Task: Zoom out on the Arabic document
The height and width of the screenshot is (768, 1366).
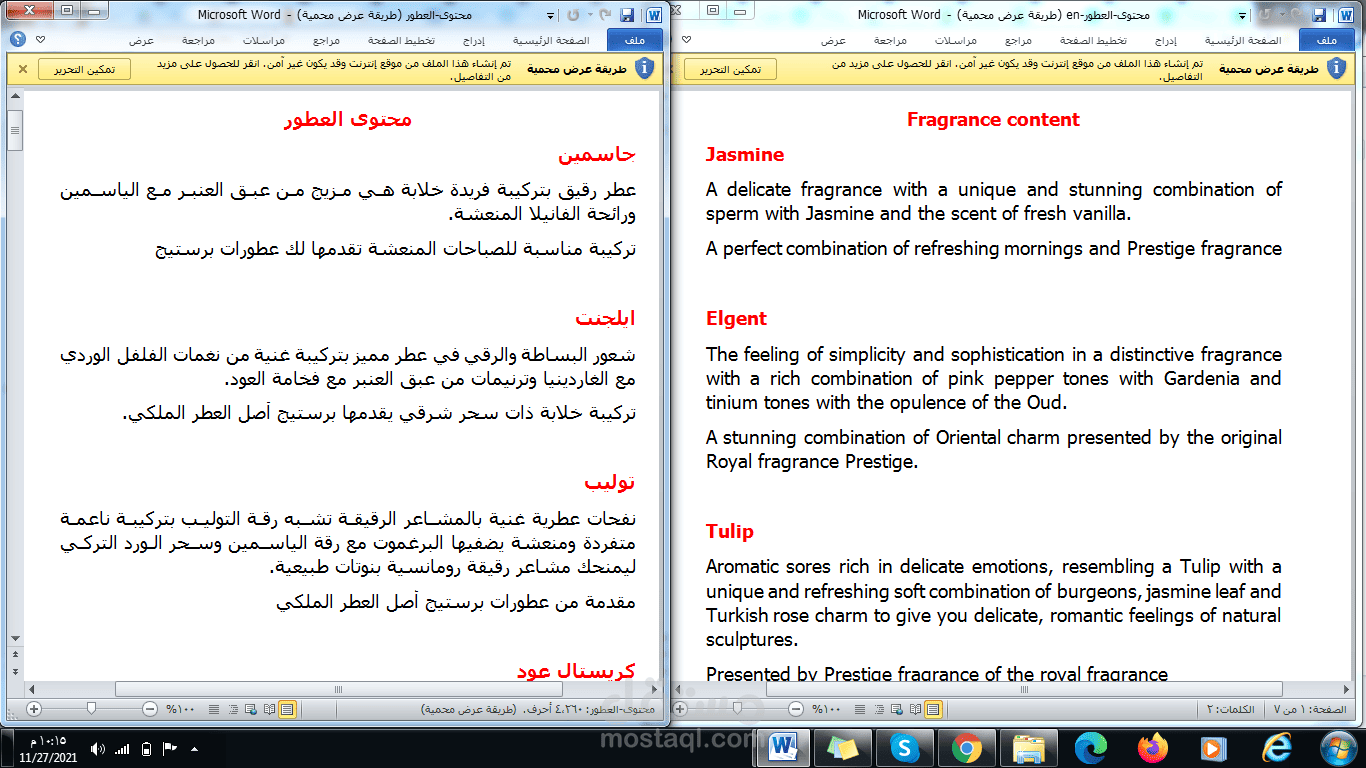Action: coord(150,709)
